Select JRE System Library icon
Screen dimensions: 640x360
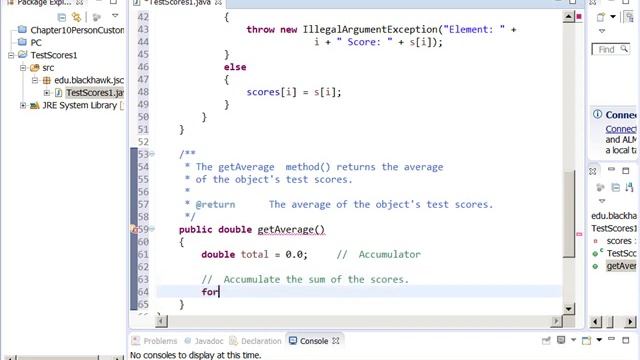coord(35,106)
